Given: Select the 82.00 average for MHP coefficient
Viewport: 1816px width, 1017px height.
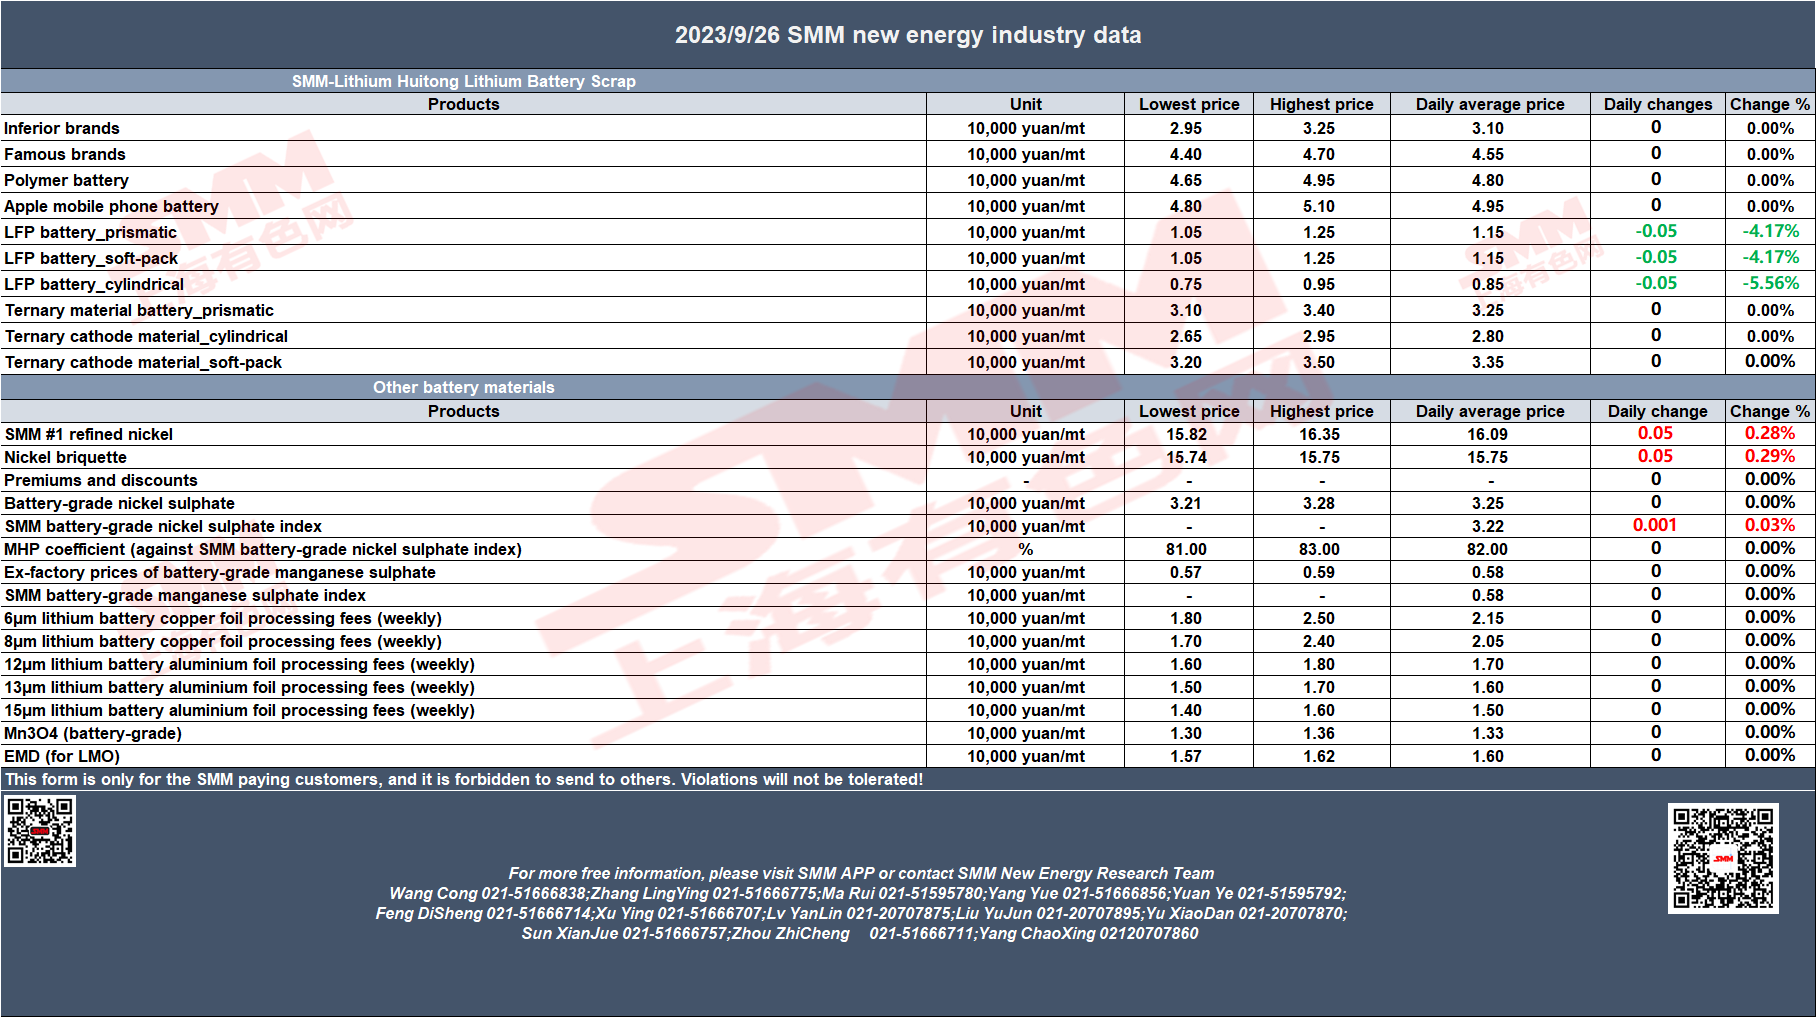Looking at the screenshot, I should (x=1488, y=549).
